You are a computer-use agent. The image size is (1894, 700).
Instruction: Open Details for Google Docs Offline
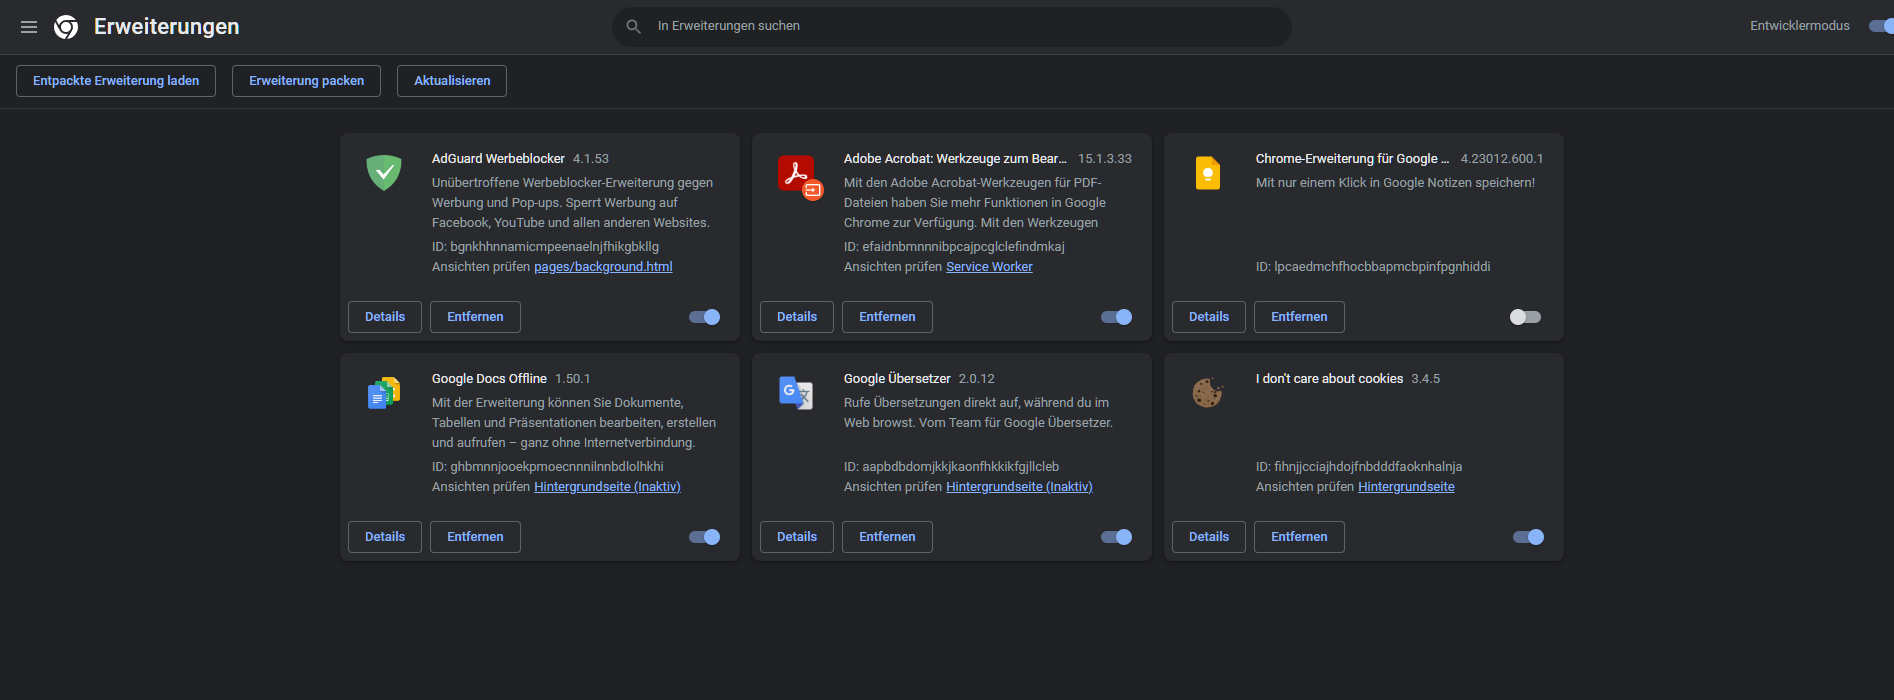click(385, 537)
